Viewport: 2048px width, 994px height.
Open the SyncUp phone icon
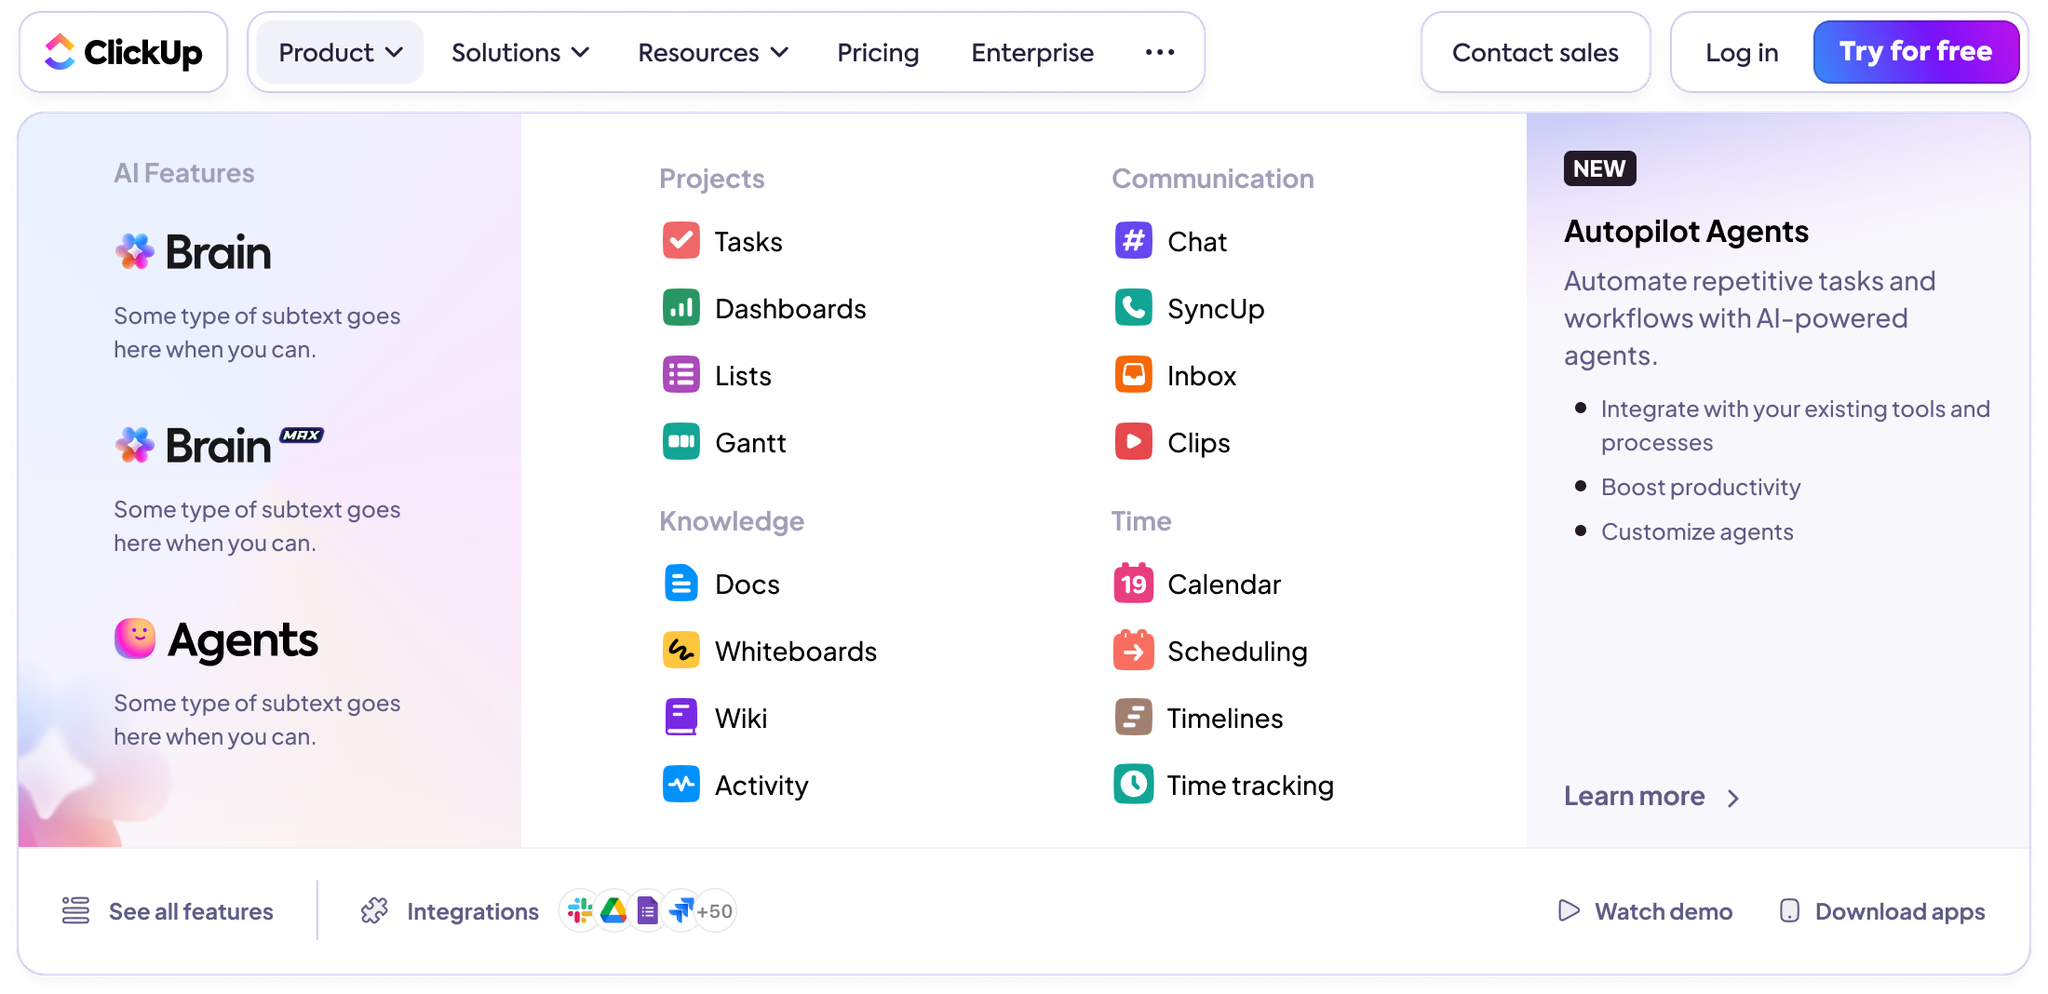1133,308
